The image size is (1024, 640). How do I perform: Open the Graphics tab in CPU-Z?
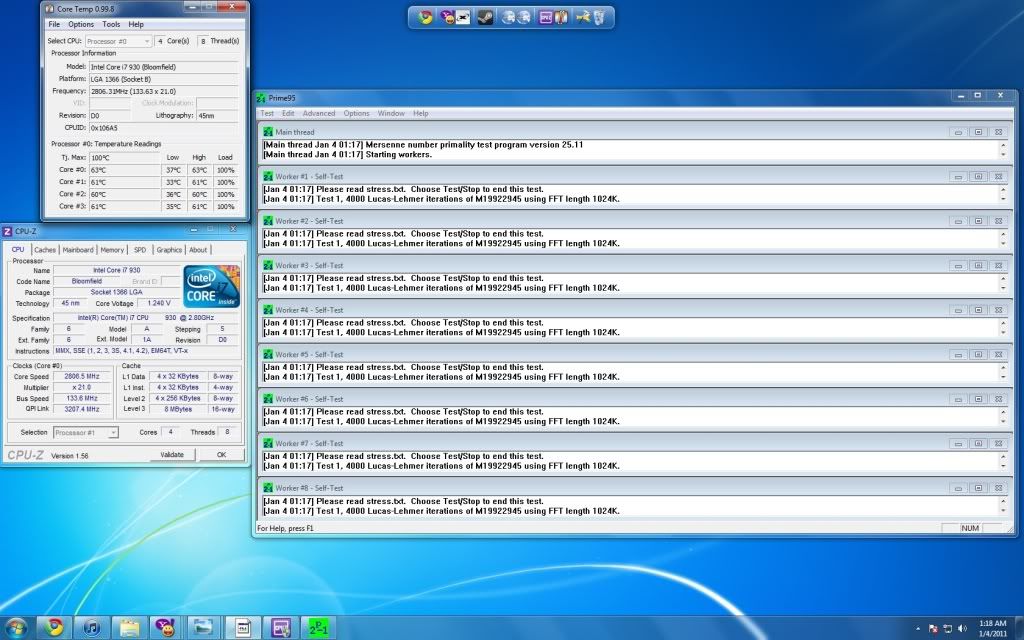click(169, 250)
